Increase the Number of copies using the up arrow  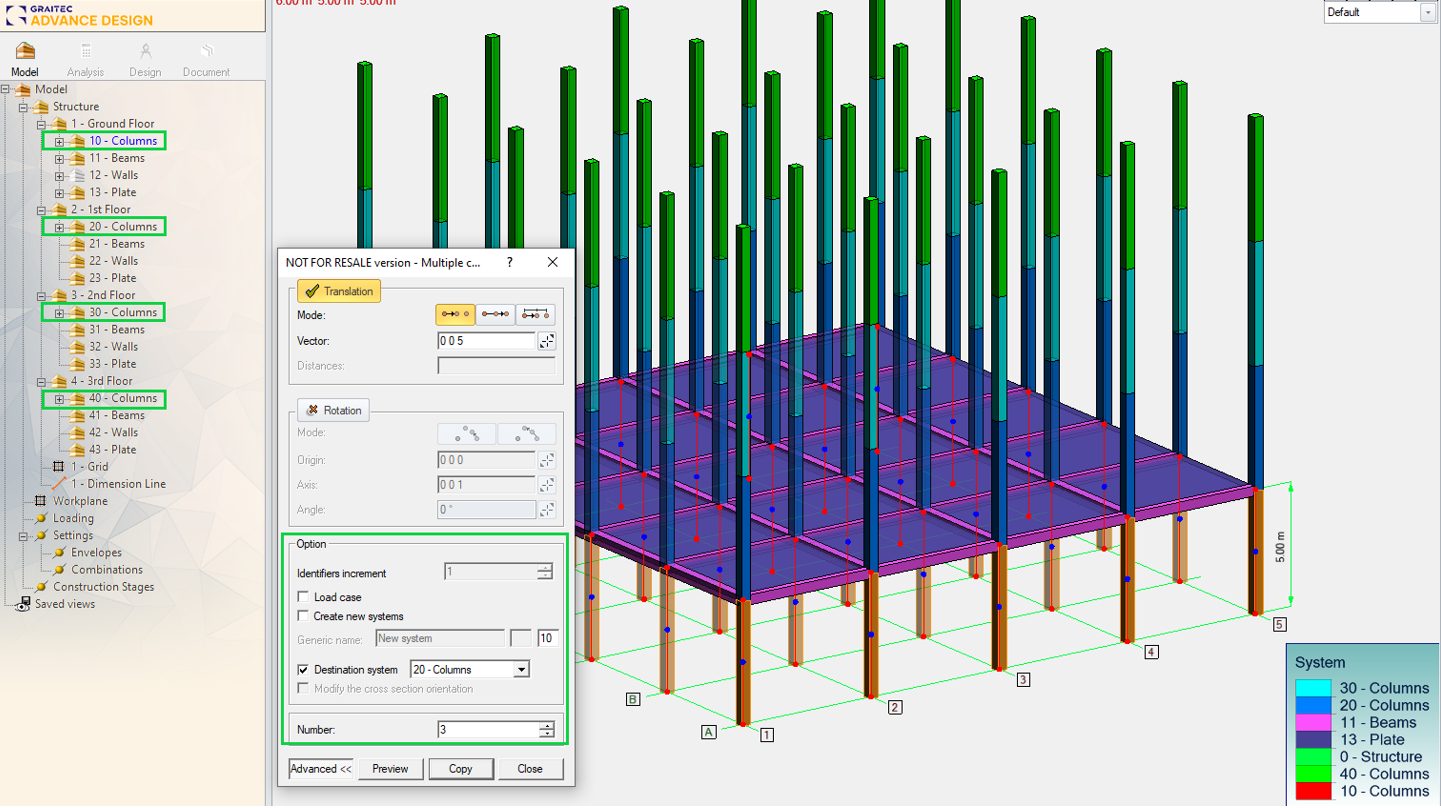[x=546, y=725]
